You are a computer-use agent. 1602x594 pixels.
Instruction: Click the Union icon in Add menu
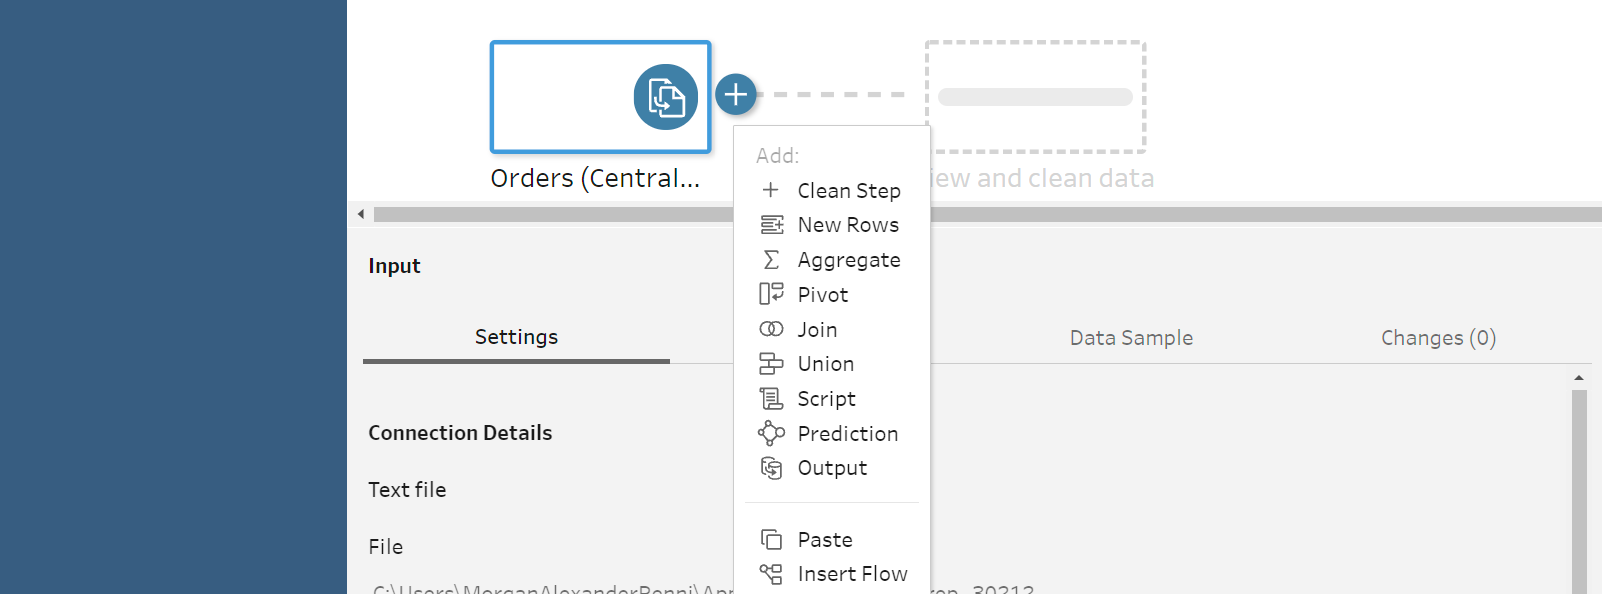click(x=771, y=364)
